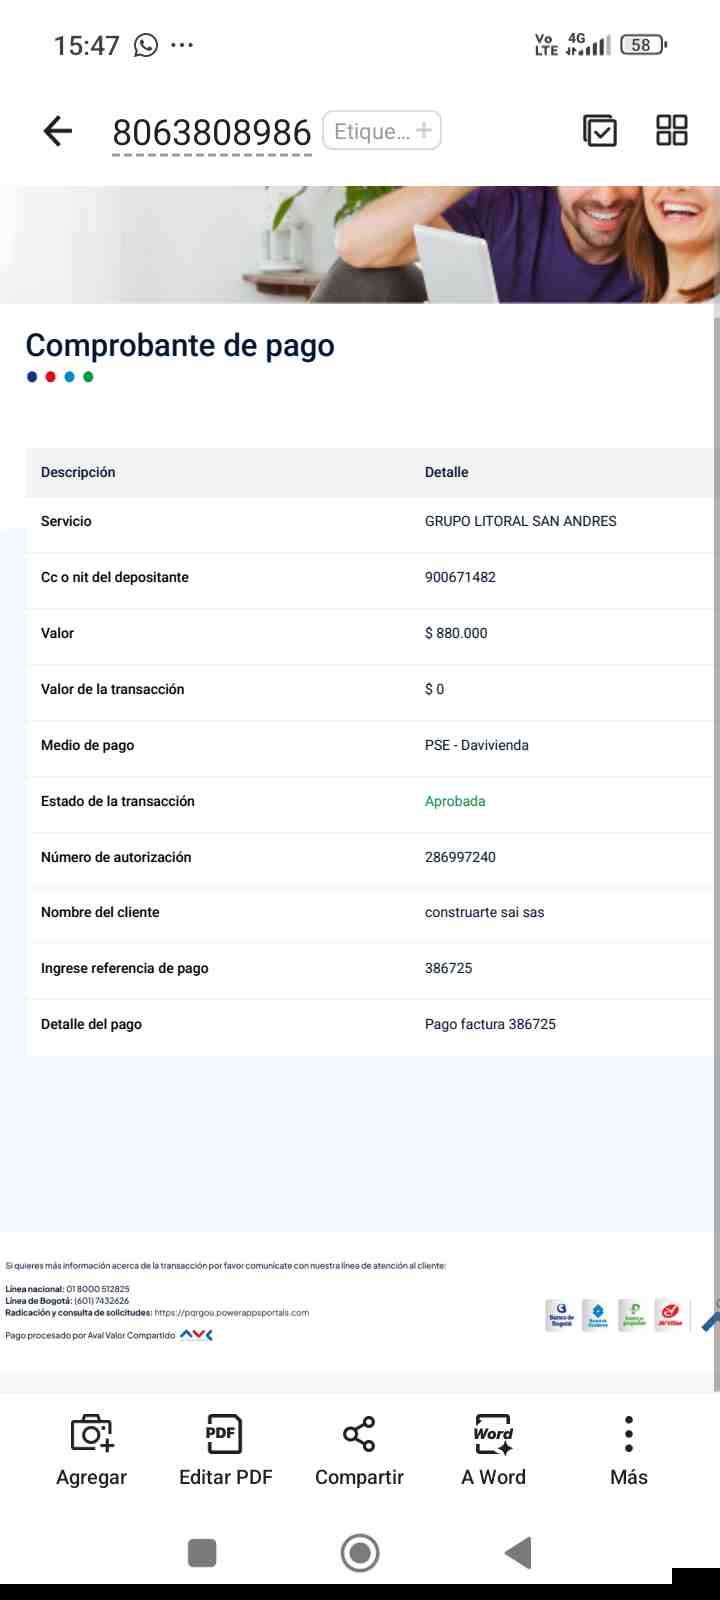Tap Android recent apps square
The height and width of the screenshot is (1600, 720).
click(x=202, y=1553)
